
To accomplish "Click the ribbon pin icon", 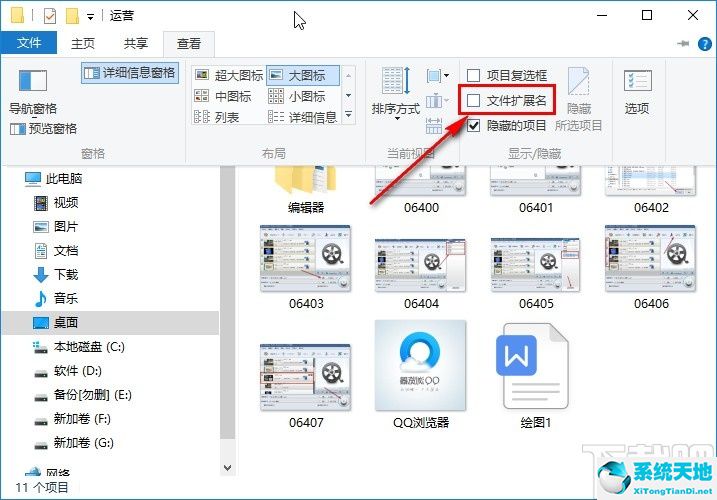I will point(683,43).
